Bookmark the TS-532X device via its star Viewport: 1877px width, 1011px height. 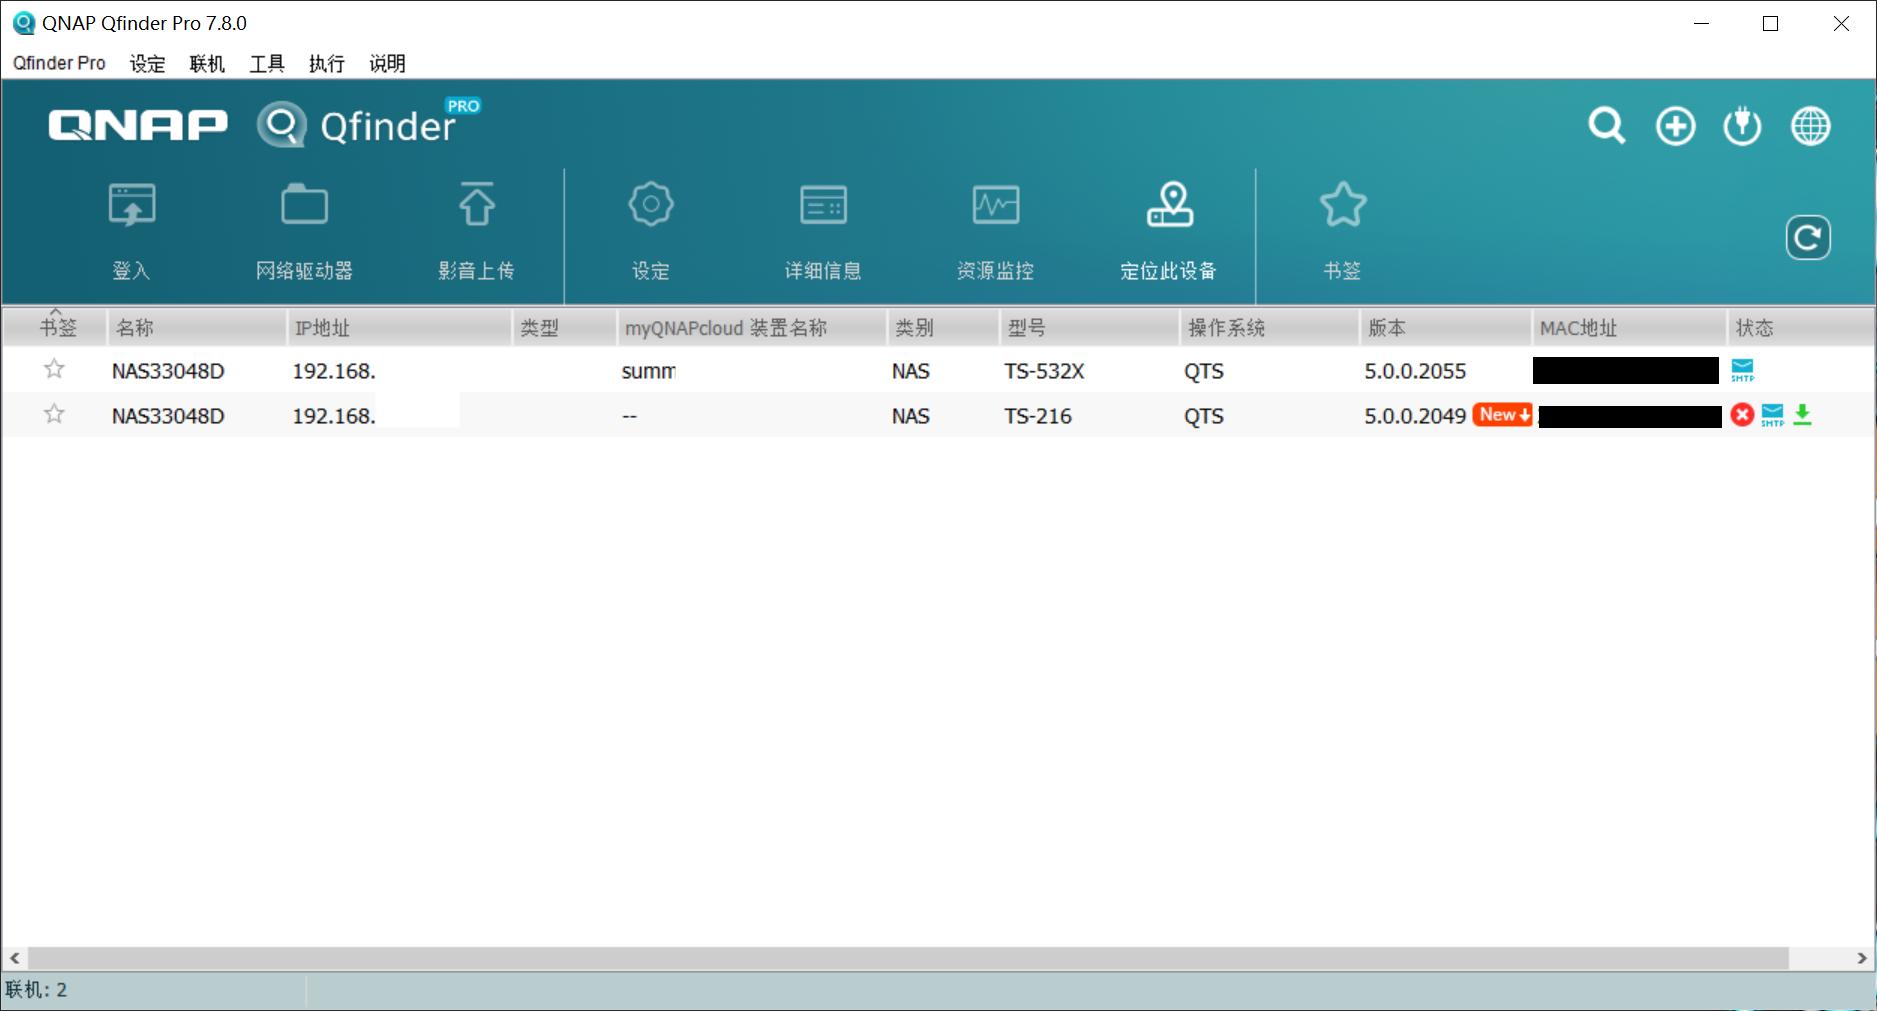55,369
